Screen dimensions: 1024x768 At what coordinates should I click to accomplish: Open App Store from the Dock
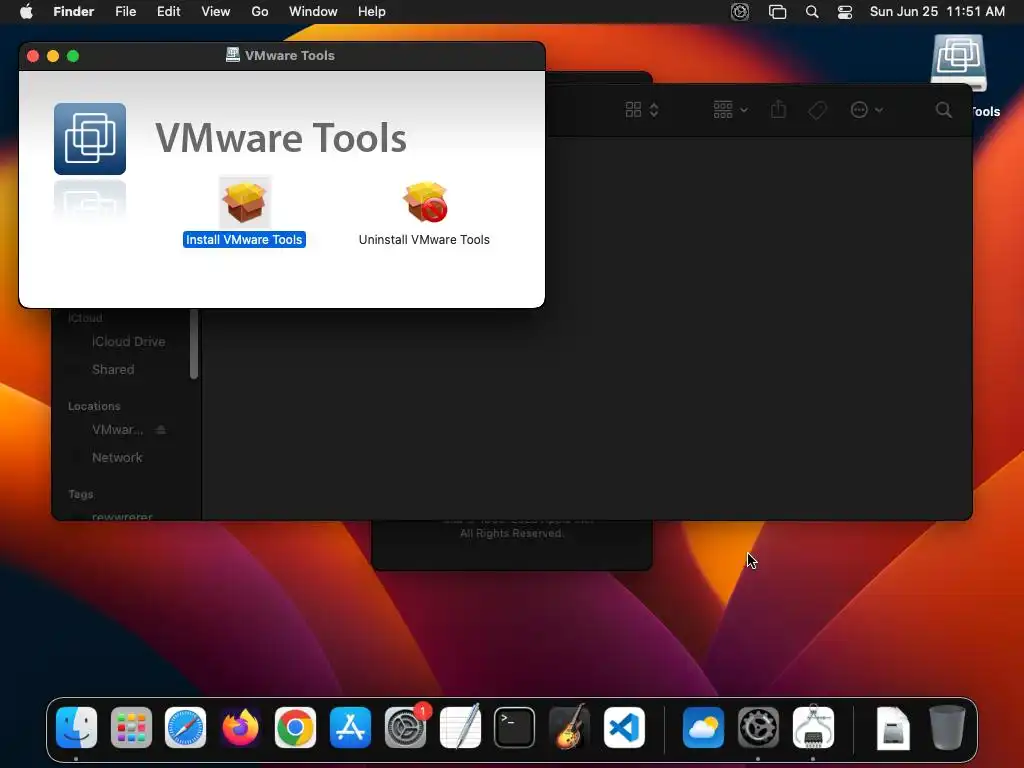pos(350,727)
